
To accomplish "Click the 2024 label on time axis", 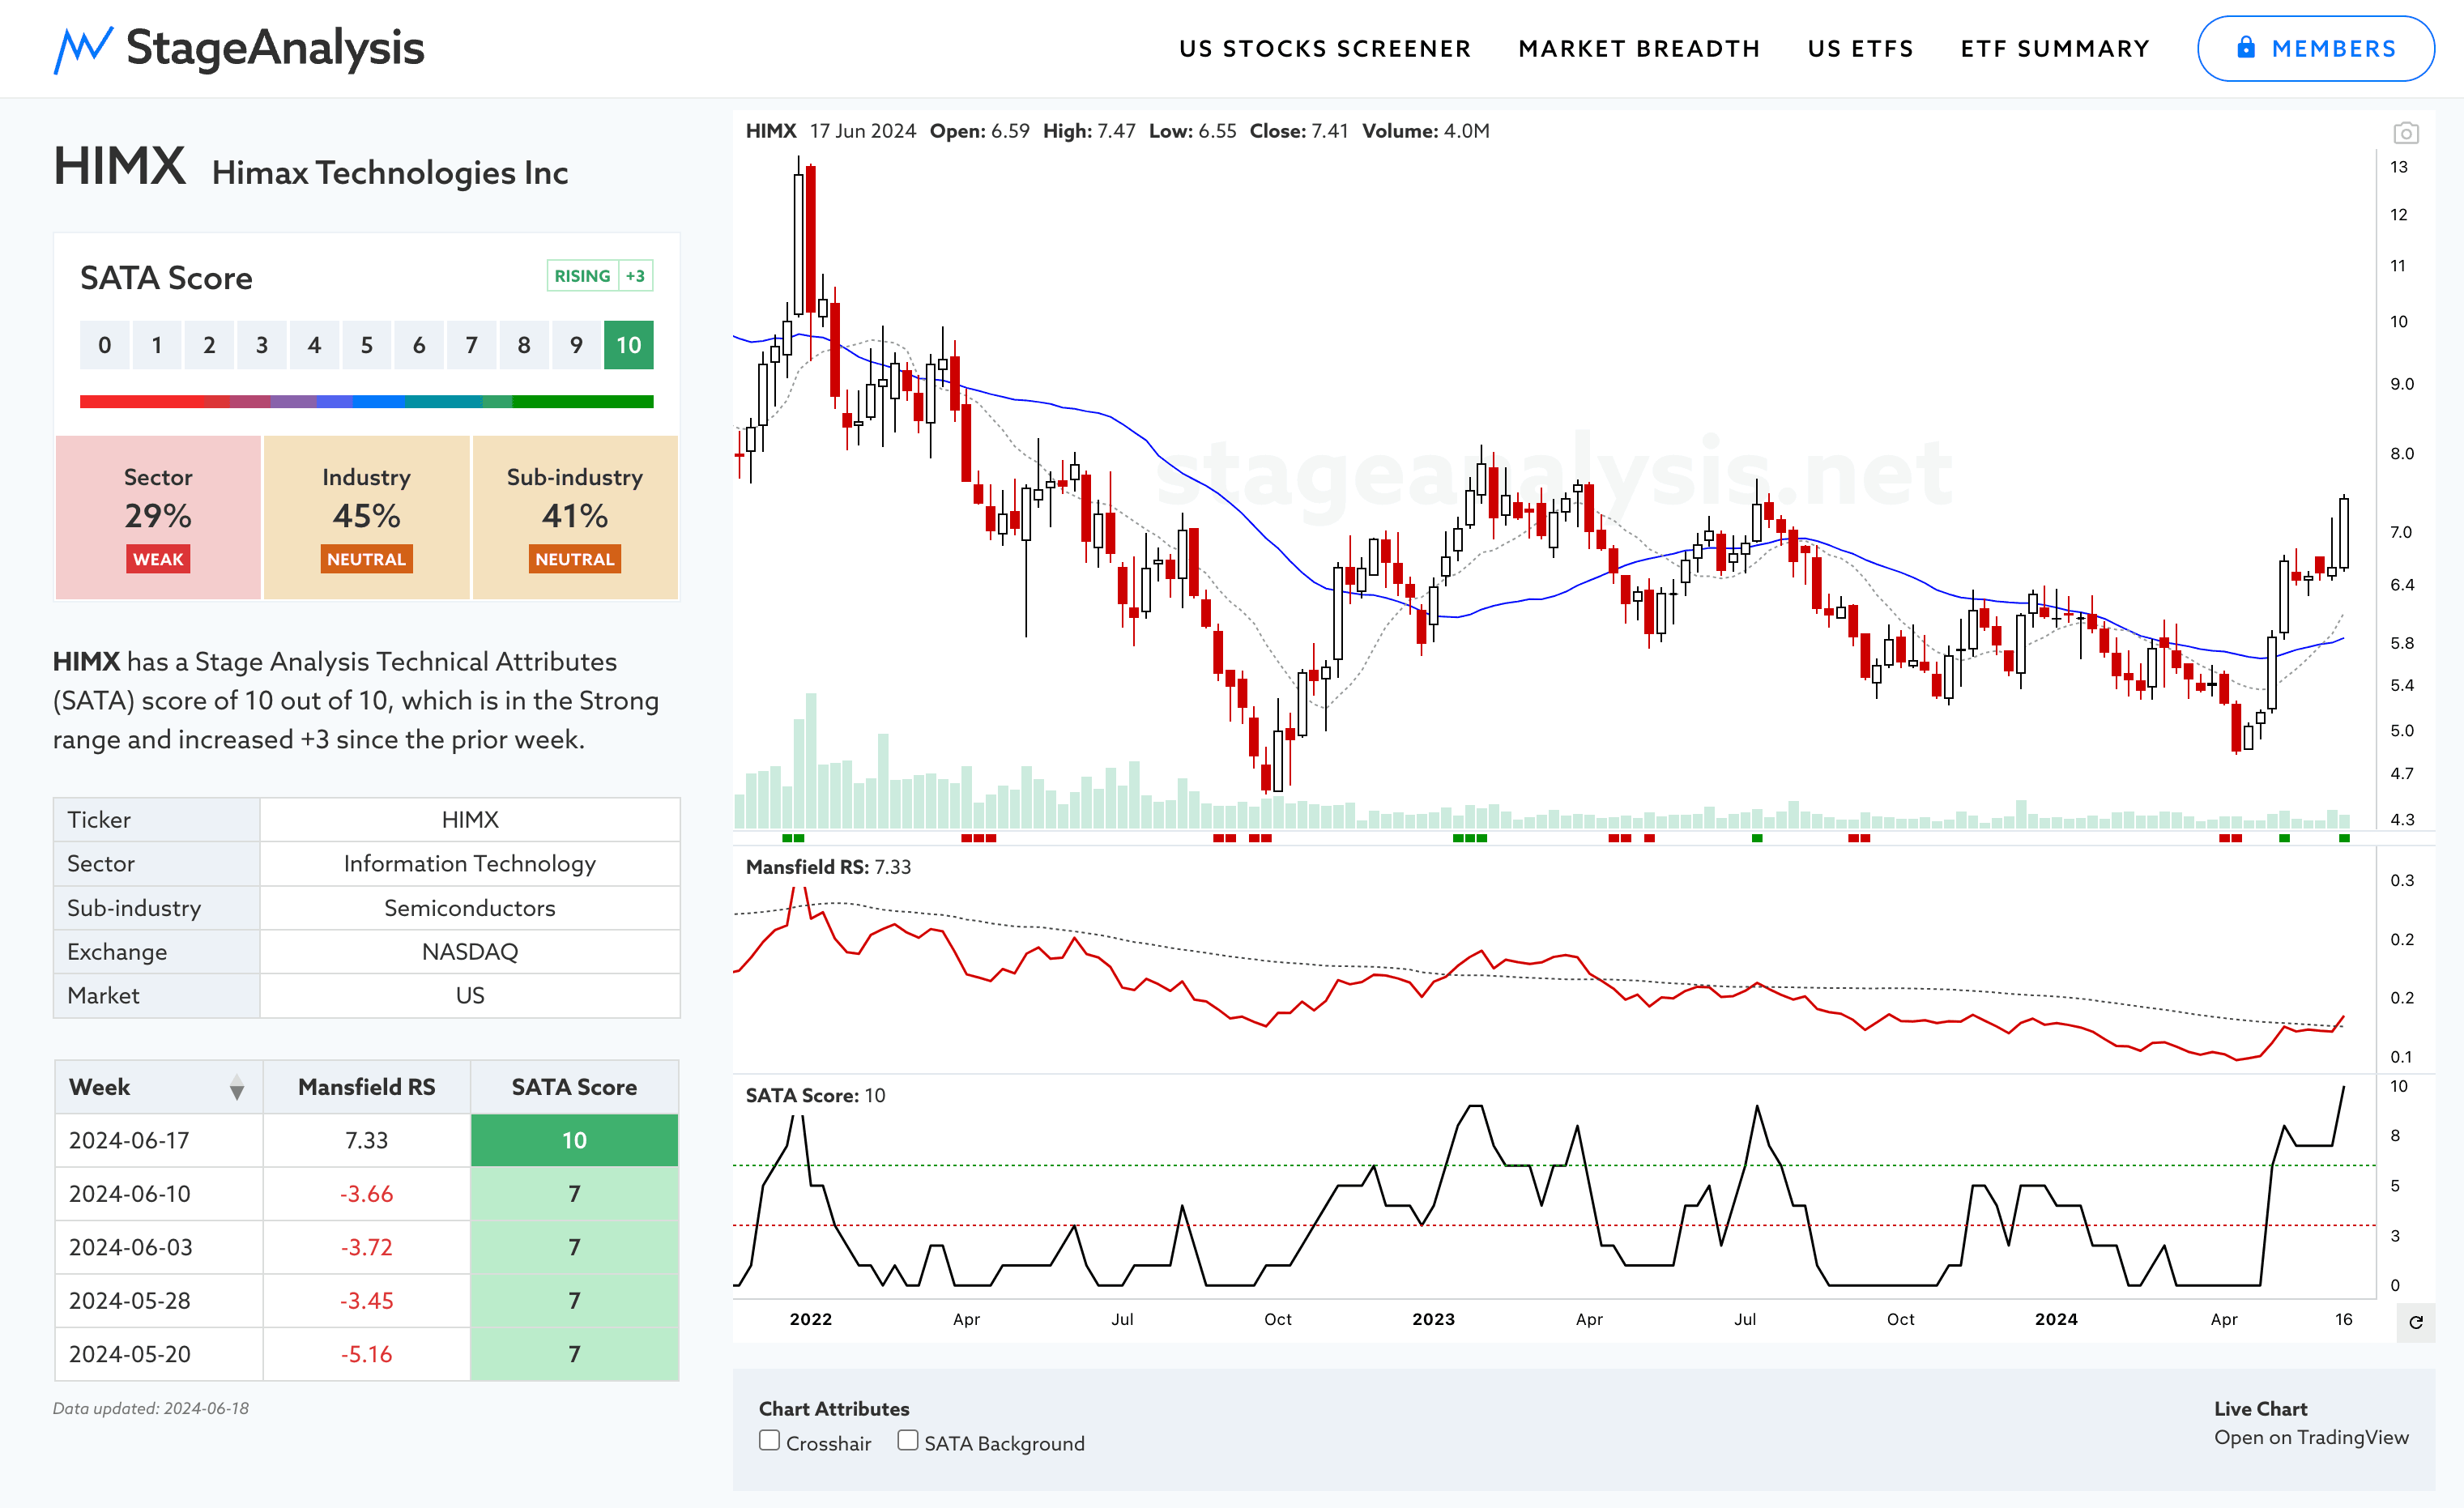I will (x=2056, y=1319).
